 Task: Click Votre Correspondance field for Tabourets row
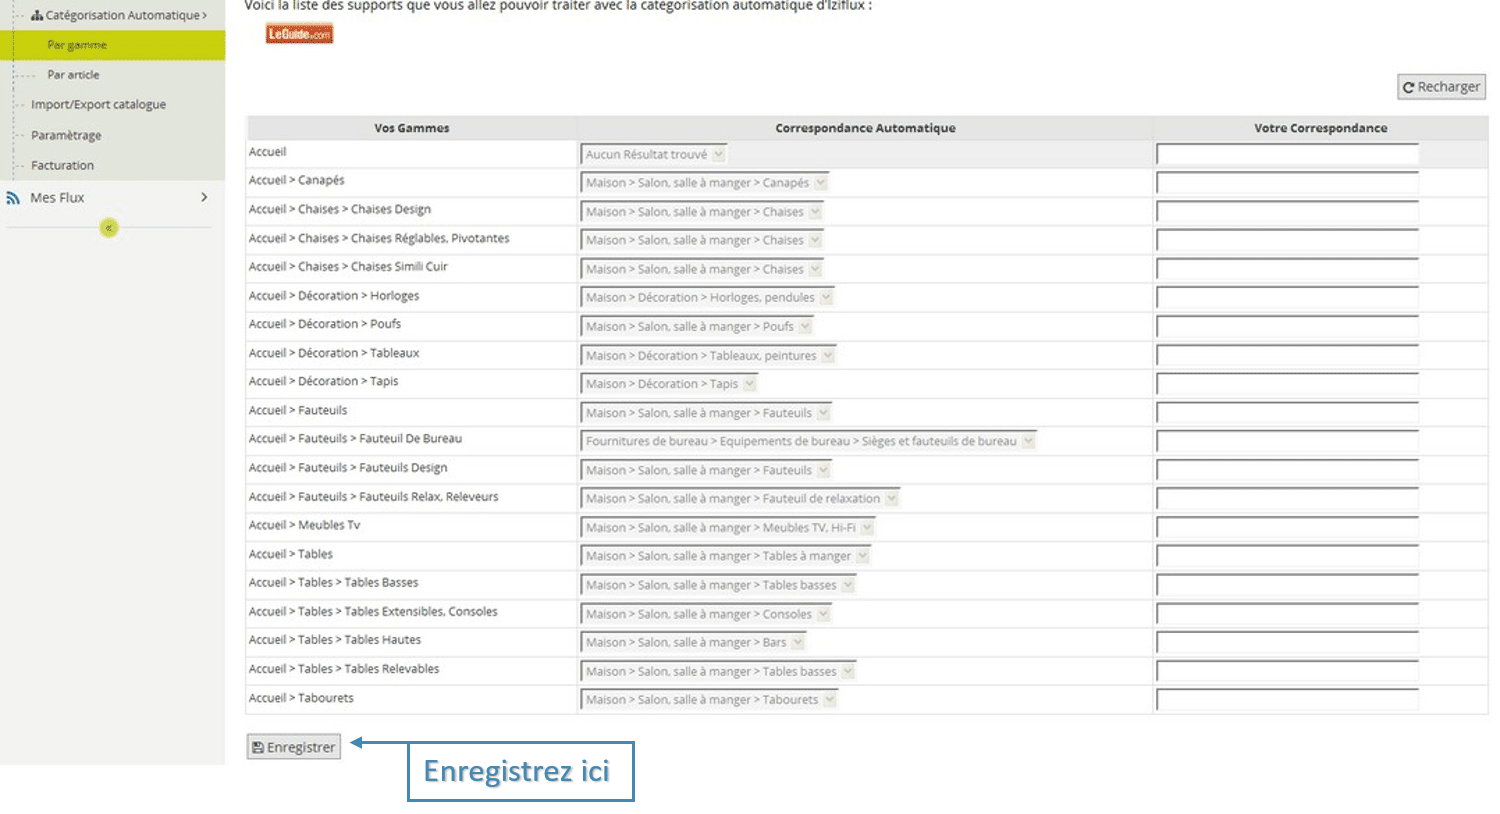tap(1288, 700)
